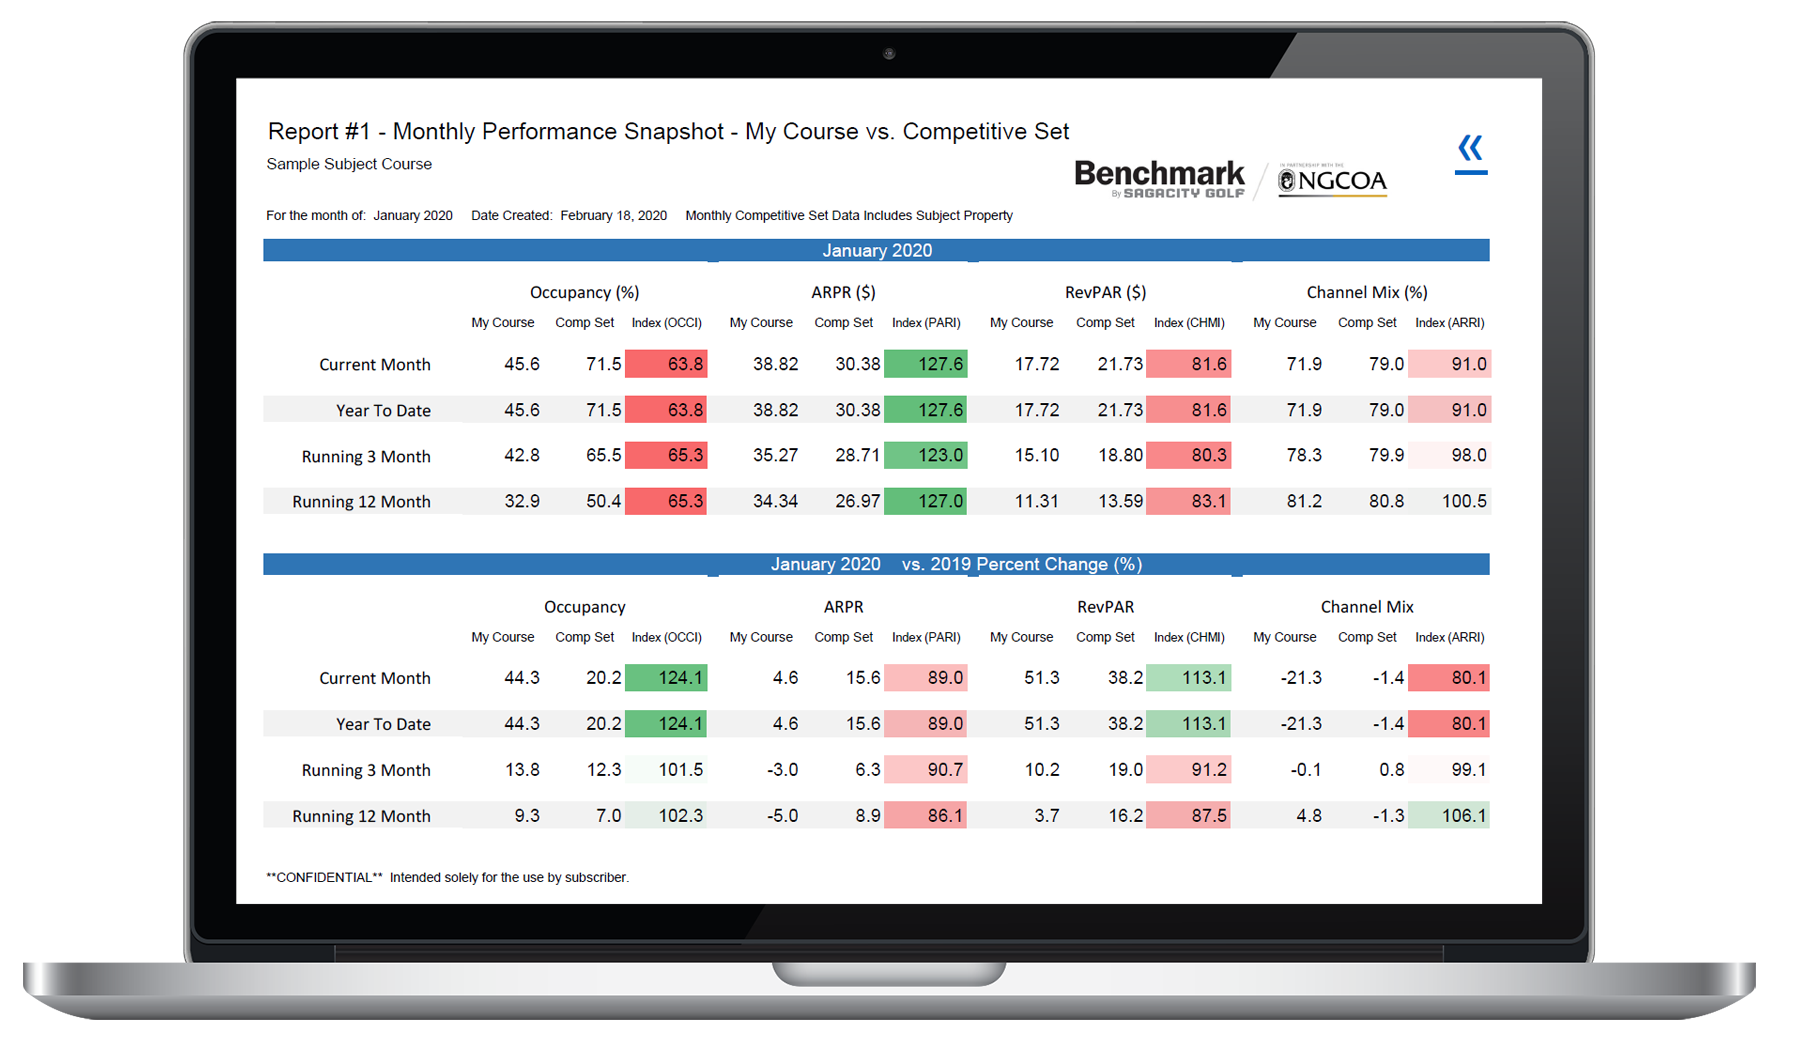Click the Sample Subject Course link
Image resolution: width=1800 pixels, height=1042 pixels.
tap(348, 164)
